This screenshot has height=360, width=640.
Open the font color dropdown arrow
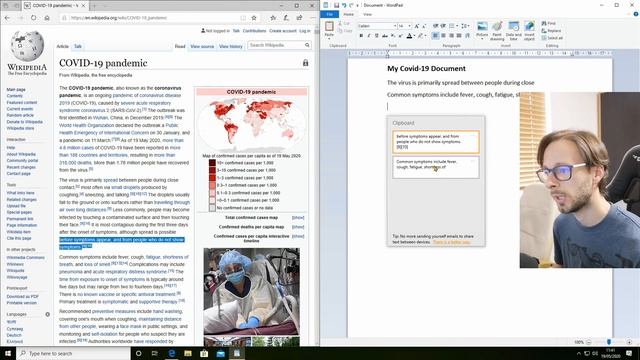tap(414, 36)
